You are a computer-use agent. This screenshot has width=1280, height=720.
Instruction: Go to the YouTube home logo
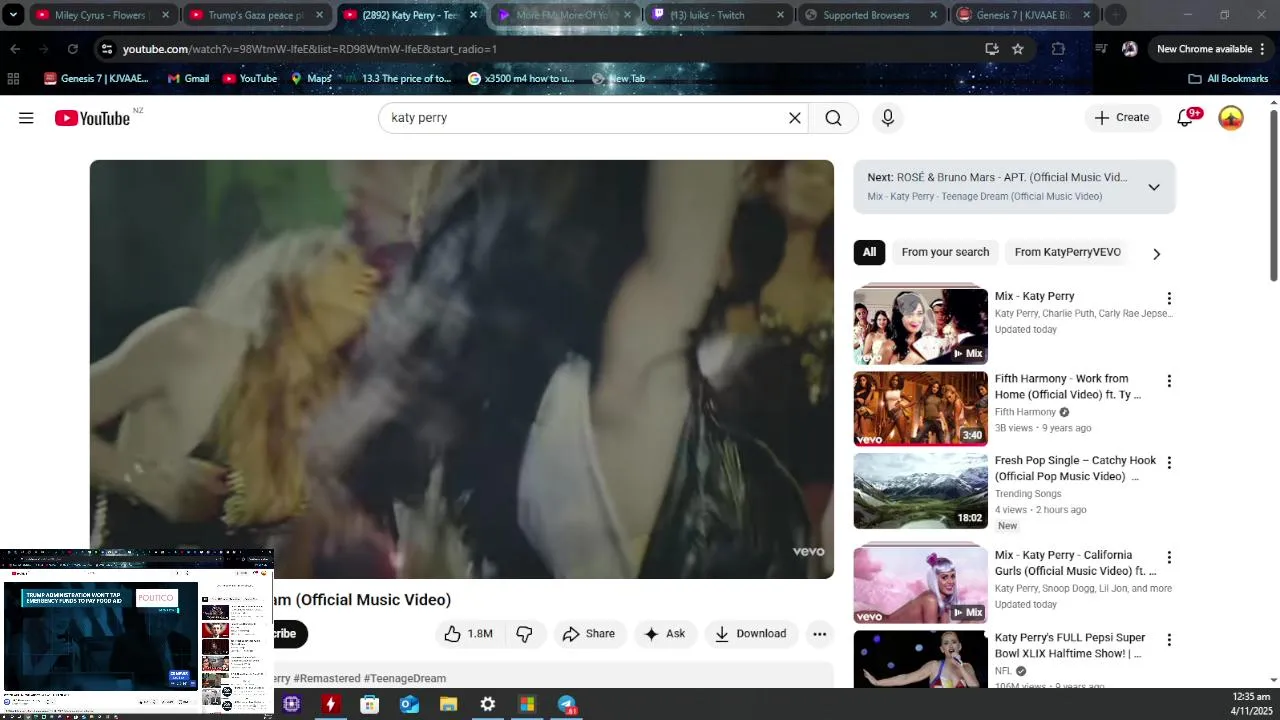(92, 118)
